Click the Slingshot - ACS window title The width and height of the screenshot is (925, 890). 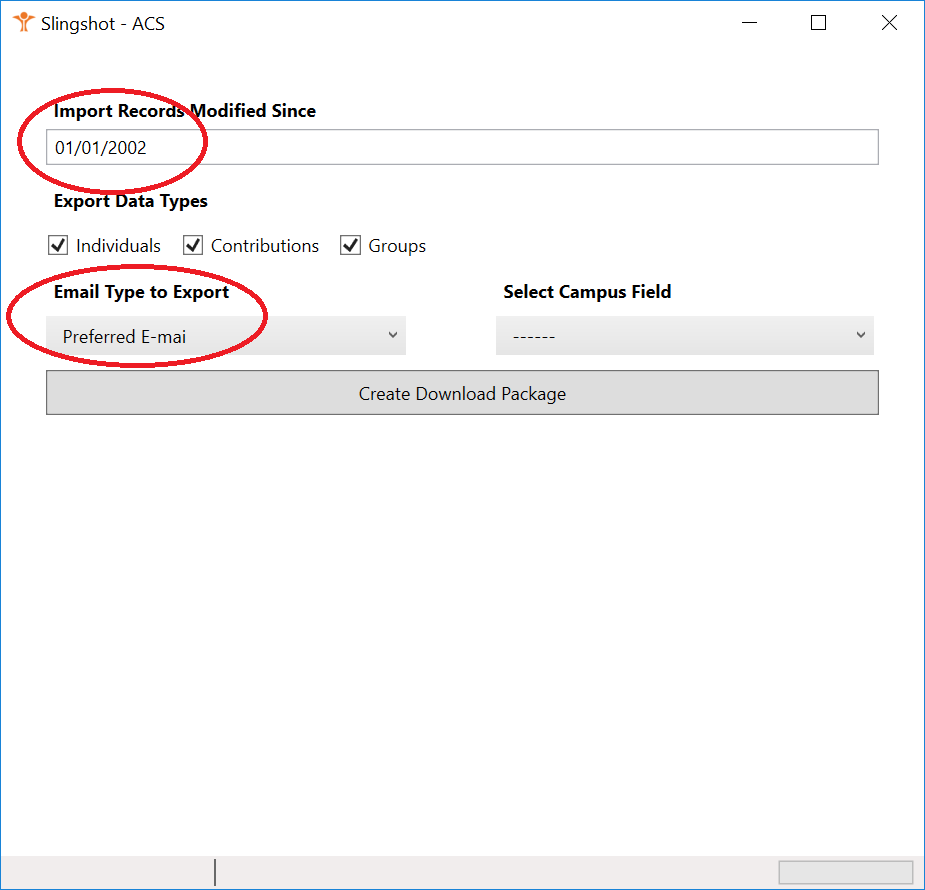click(103, 24)
